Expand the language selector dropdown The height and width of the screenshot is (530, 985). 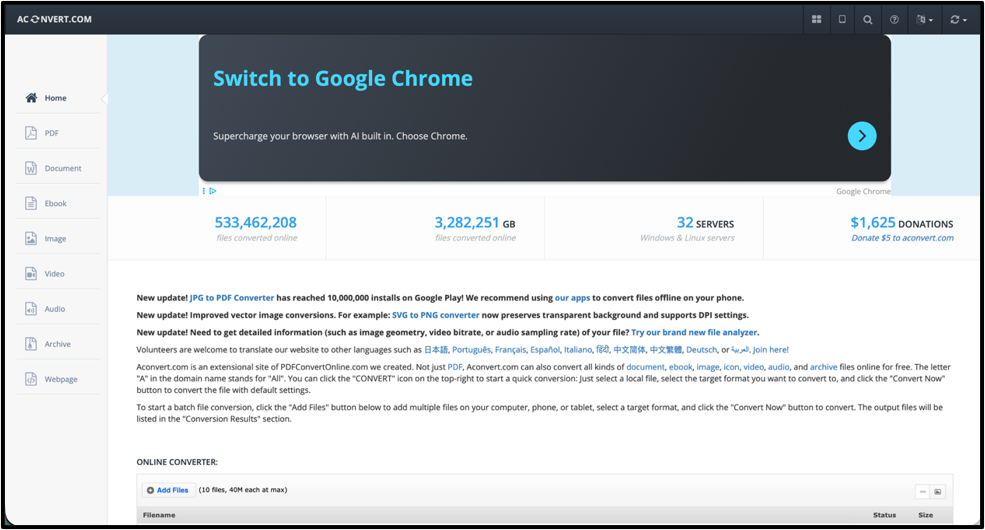[x=924, y=19]
